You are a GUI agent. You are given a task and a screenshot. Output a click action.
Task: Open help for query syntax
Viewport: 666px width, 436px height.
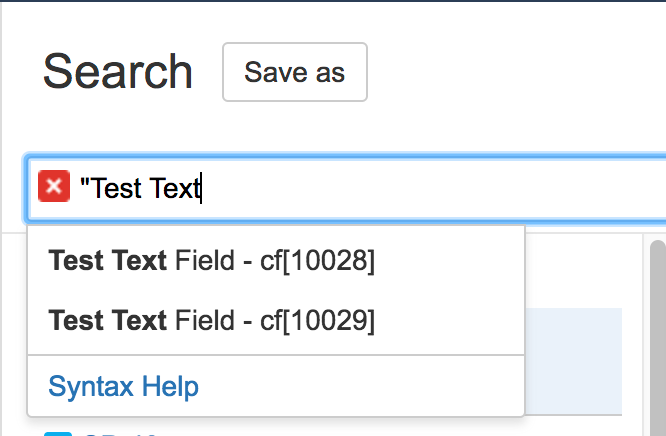pos(123,386)
